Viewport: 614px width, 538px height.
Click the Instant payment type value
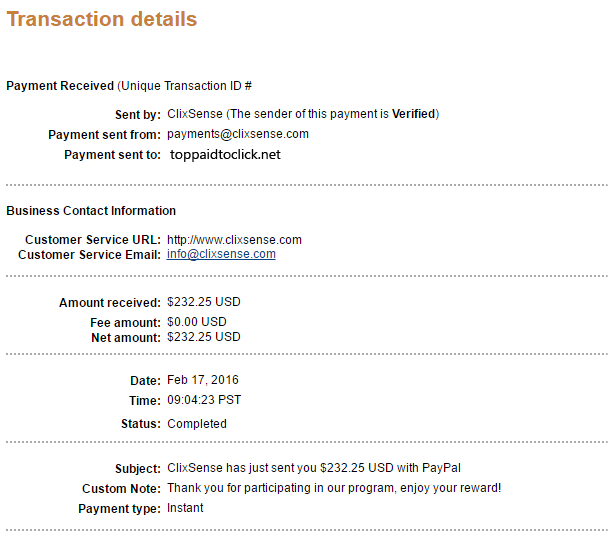185,508
